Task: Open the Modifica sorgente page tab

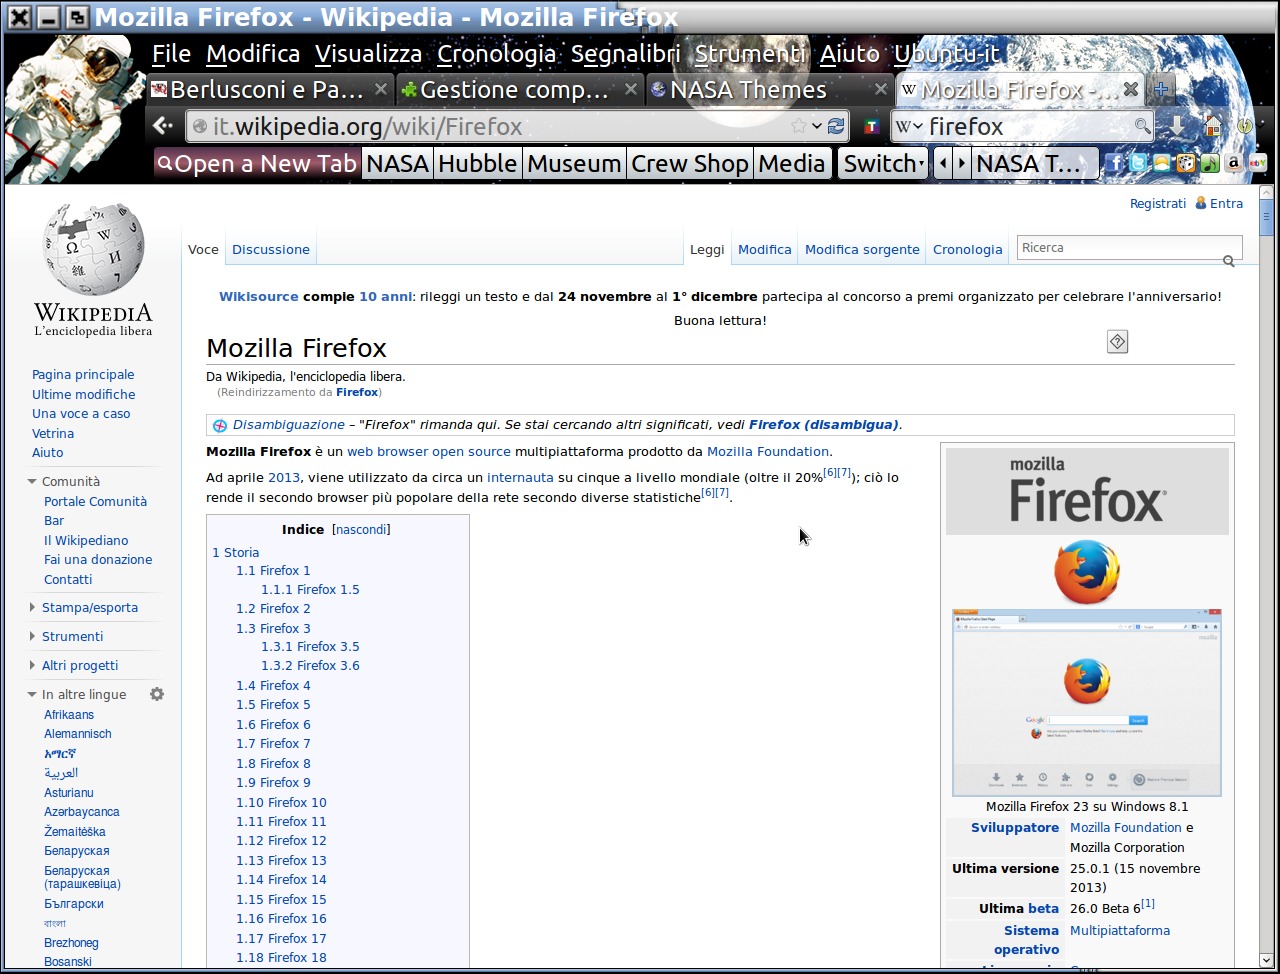Action: coord(862,249)
